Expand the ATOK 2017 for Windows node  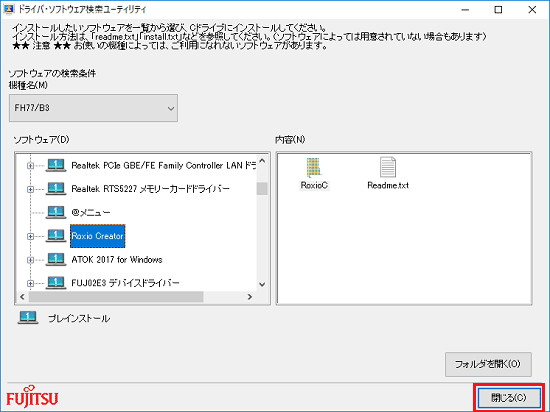[31, 260]
